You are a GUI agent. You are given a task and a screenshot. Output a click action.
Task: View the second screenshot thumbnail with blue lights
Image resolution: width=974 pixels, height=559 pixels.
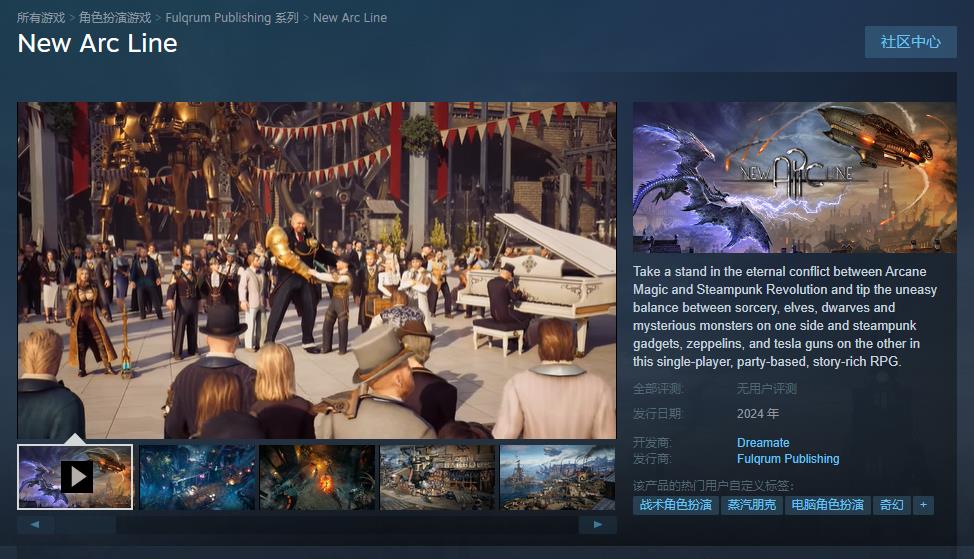197,477
